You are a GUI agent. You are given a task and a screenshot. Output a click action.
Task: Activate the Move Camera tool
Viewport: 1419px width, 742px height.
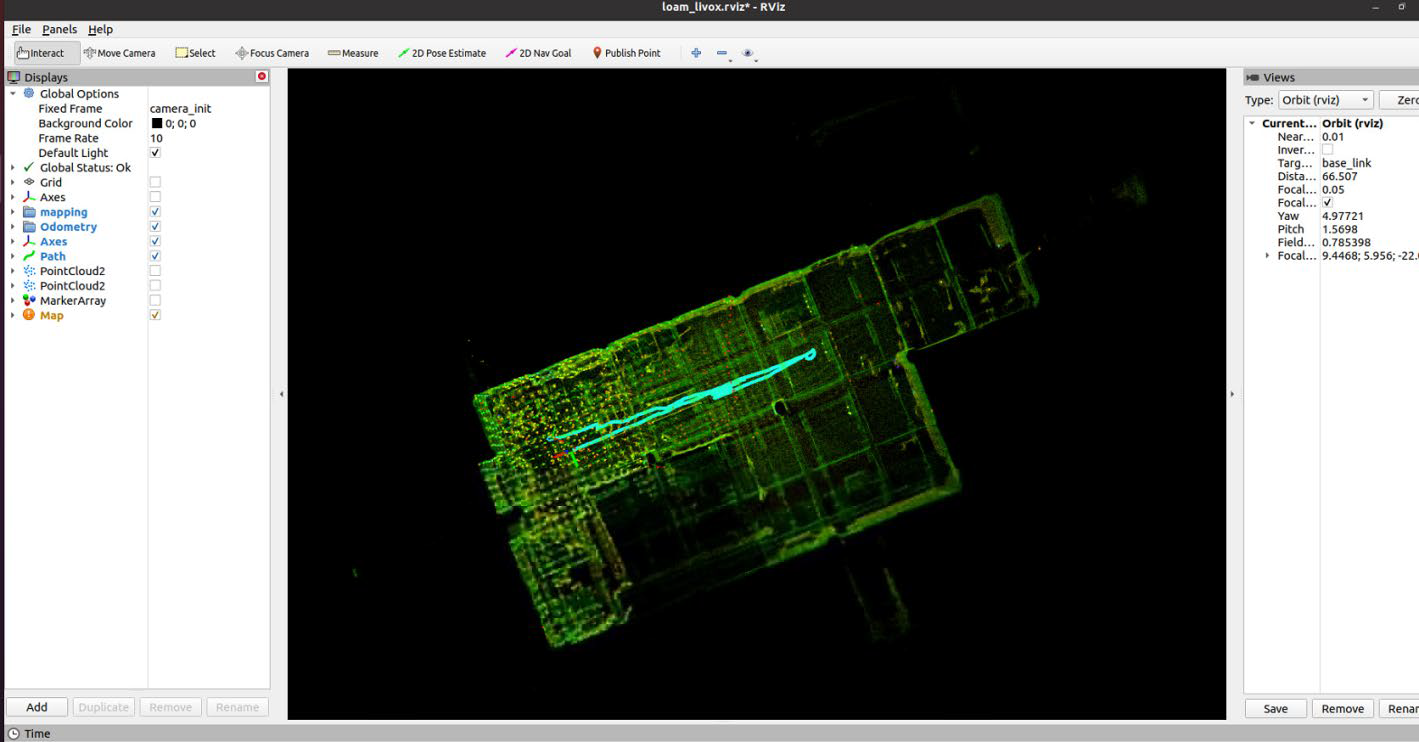coord(120,53)
